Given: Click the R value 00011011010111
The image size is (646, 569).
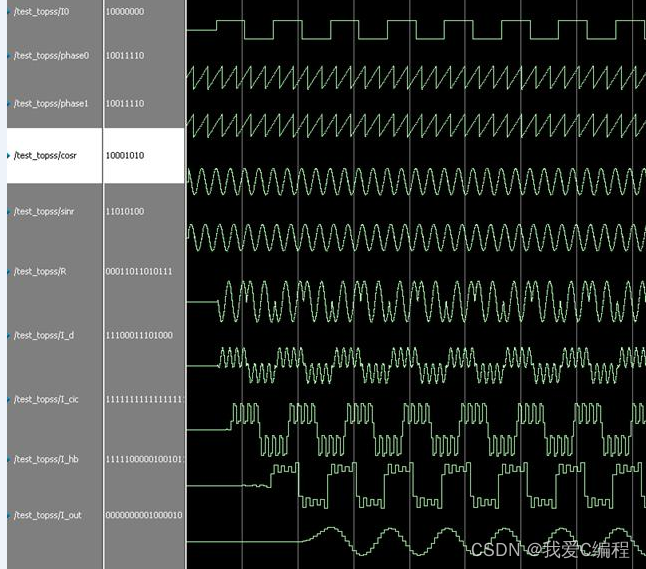Looking at the screenshot, I should pos(139,272).
